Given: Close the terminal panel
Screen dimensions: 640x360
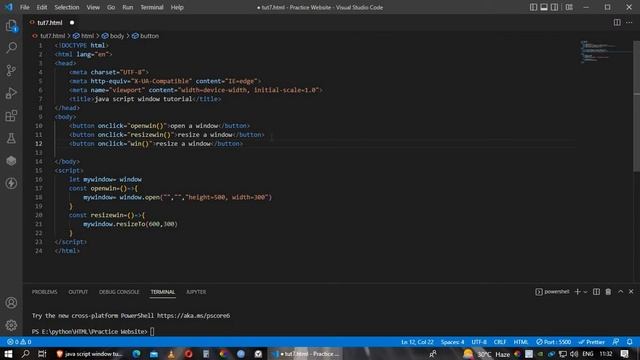Looking at the screenshot, I should [x=631, y=291].
